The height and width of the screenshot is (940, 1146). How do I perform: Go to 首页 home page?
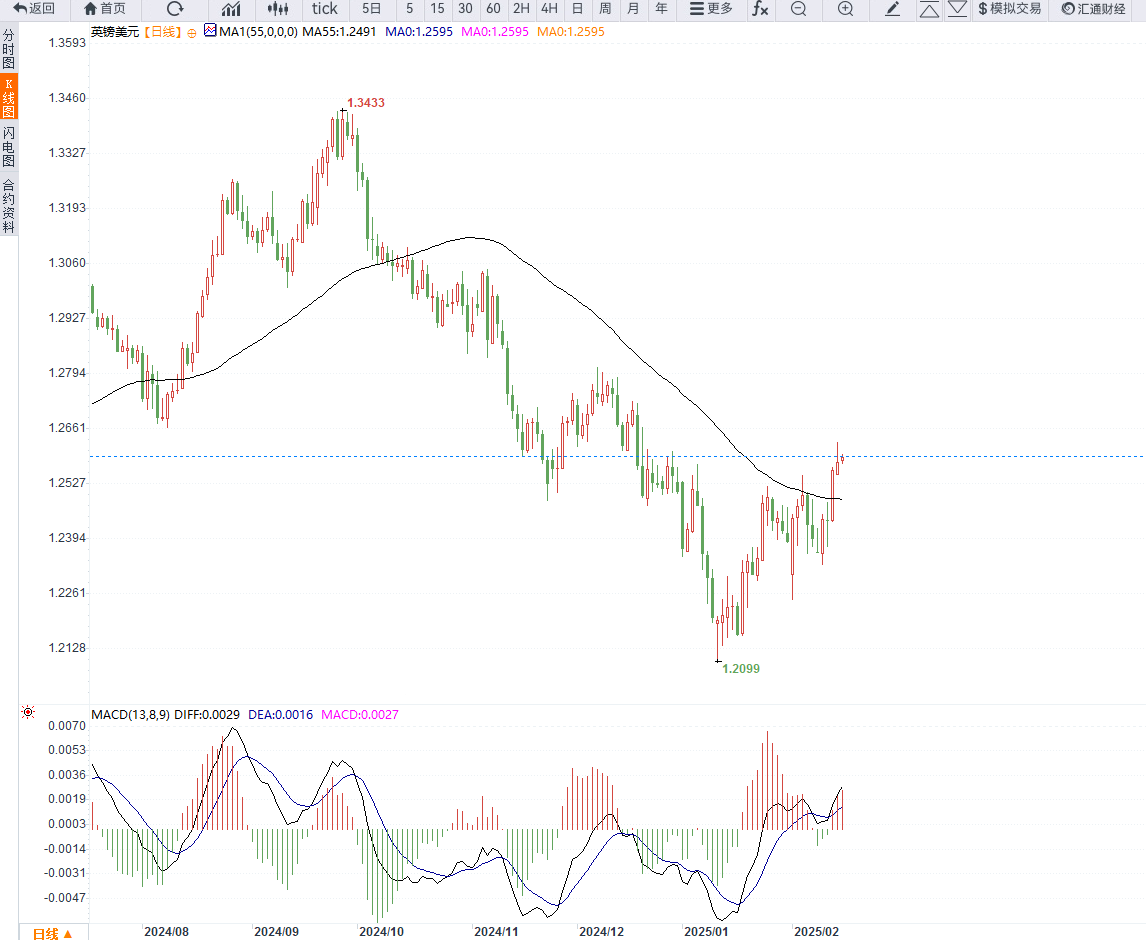coord(104,9)
